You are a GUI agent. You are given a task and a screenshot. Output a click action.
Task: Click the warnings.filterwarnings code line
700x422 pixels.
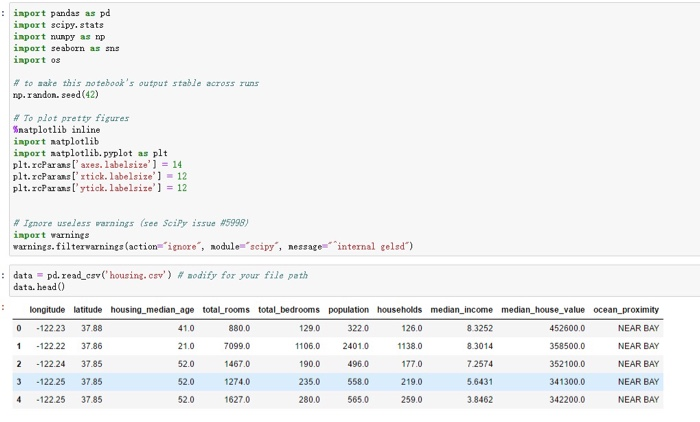point(213,247)
